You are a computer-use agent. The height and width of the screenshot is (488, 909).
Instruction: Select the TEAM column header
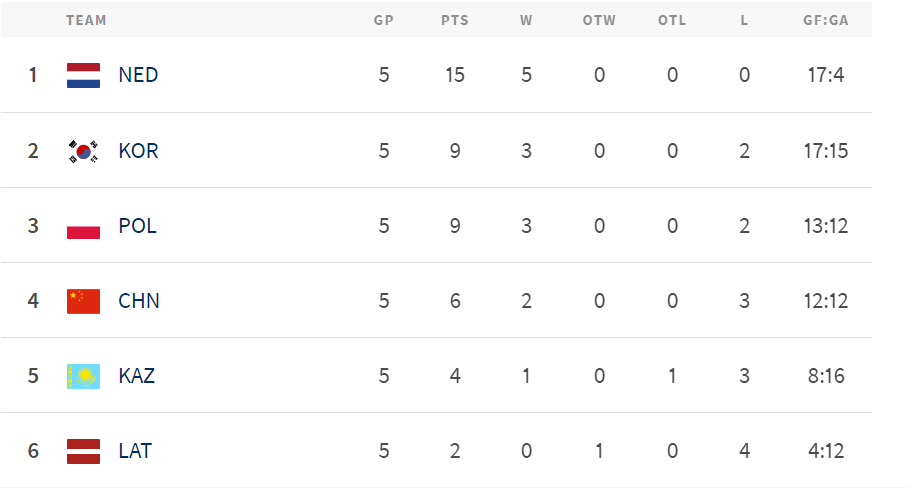(x=86, y=20)
